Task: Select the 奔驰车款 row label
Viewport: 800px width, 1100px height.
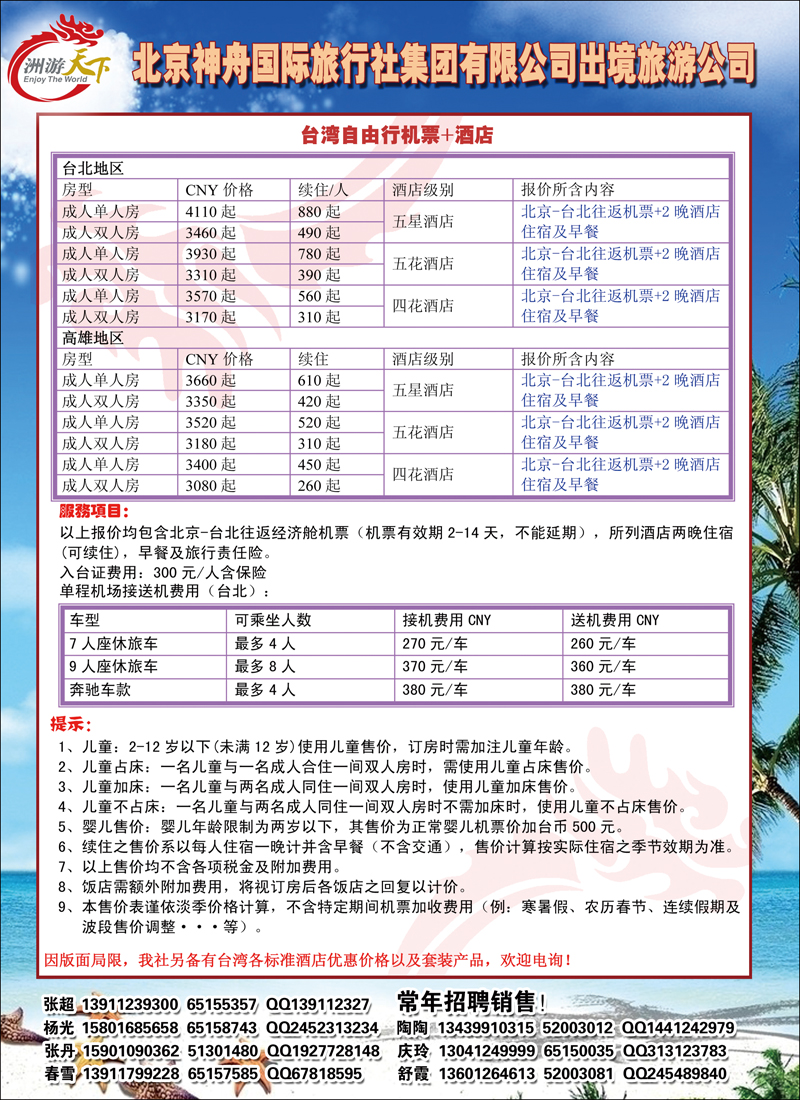Action: point(100,690)
